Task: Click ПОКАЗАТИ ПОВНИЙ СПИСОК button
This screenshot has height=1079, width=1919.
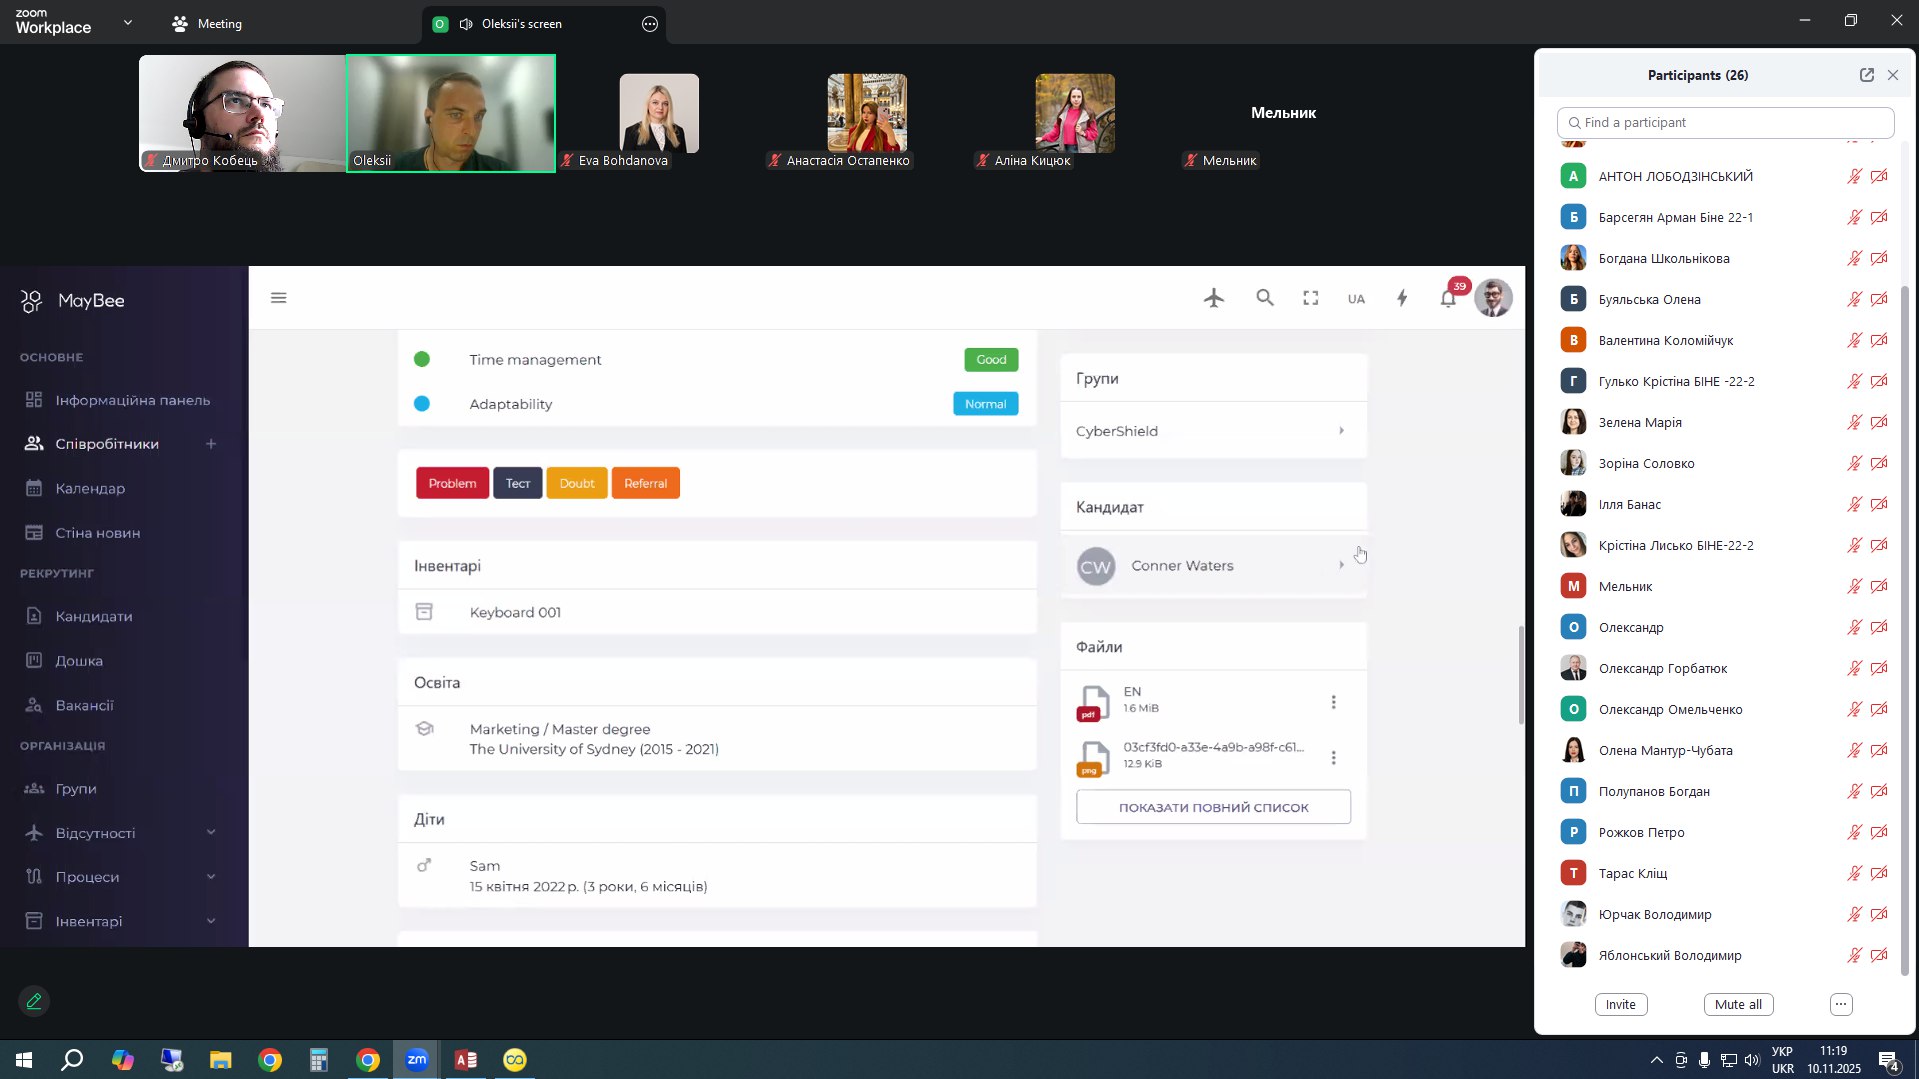Action: coord(1213,807)
